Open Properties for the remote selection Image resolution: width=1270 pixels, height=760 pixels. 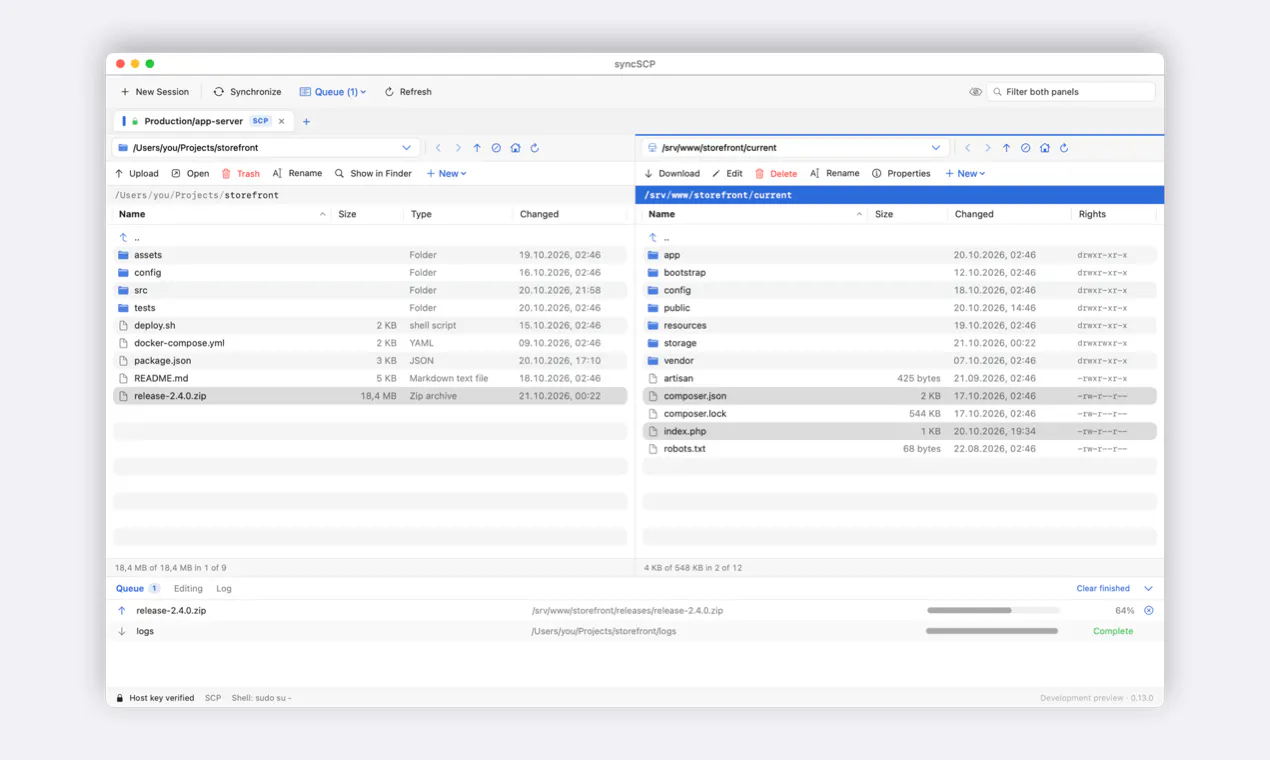click(901, 174)
